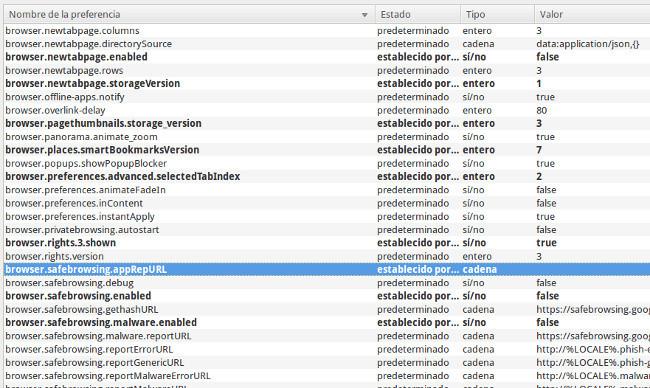
Task: Click false value of browser.newtabpage.enabled
Action: pyautogui.click(x=548, y=57)
